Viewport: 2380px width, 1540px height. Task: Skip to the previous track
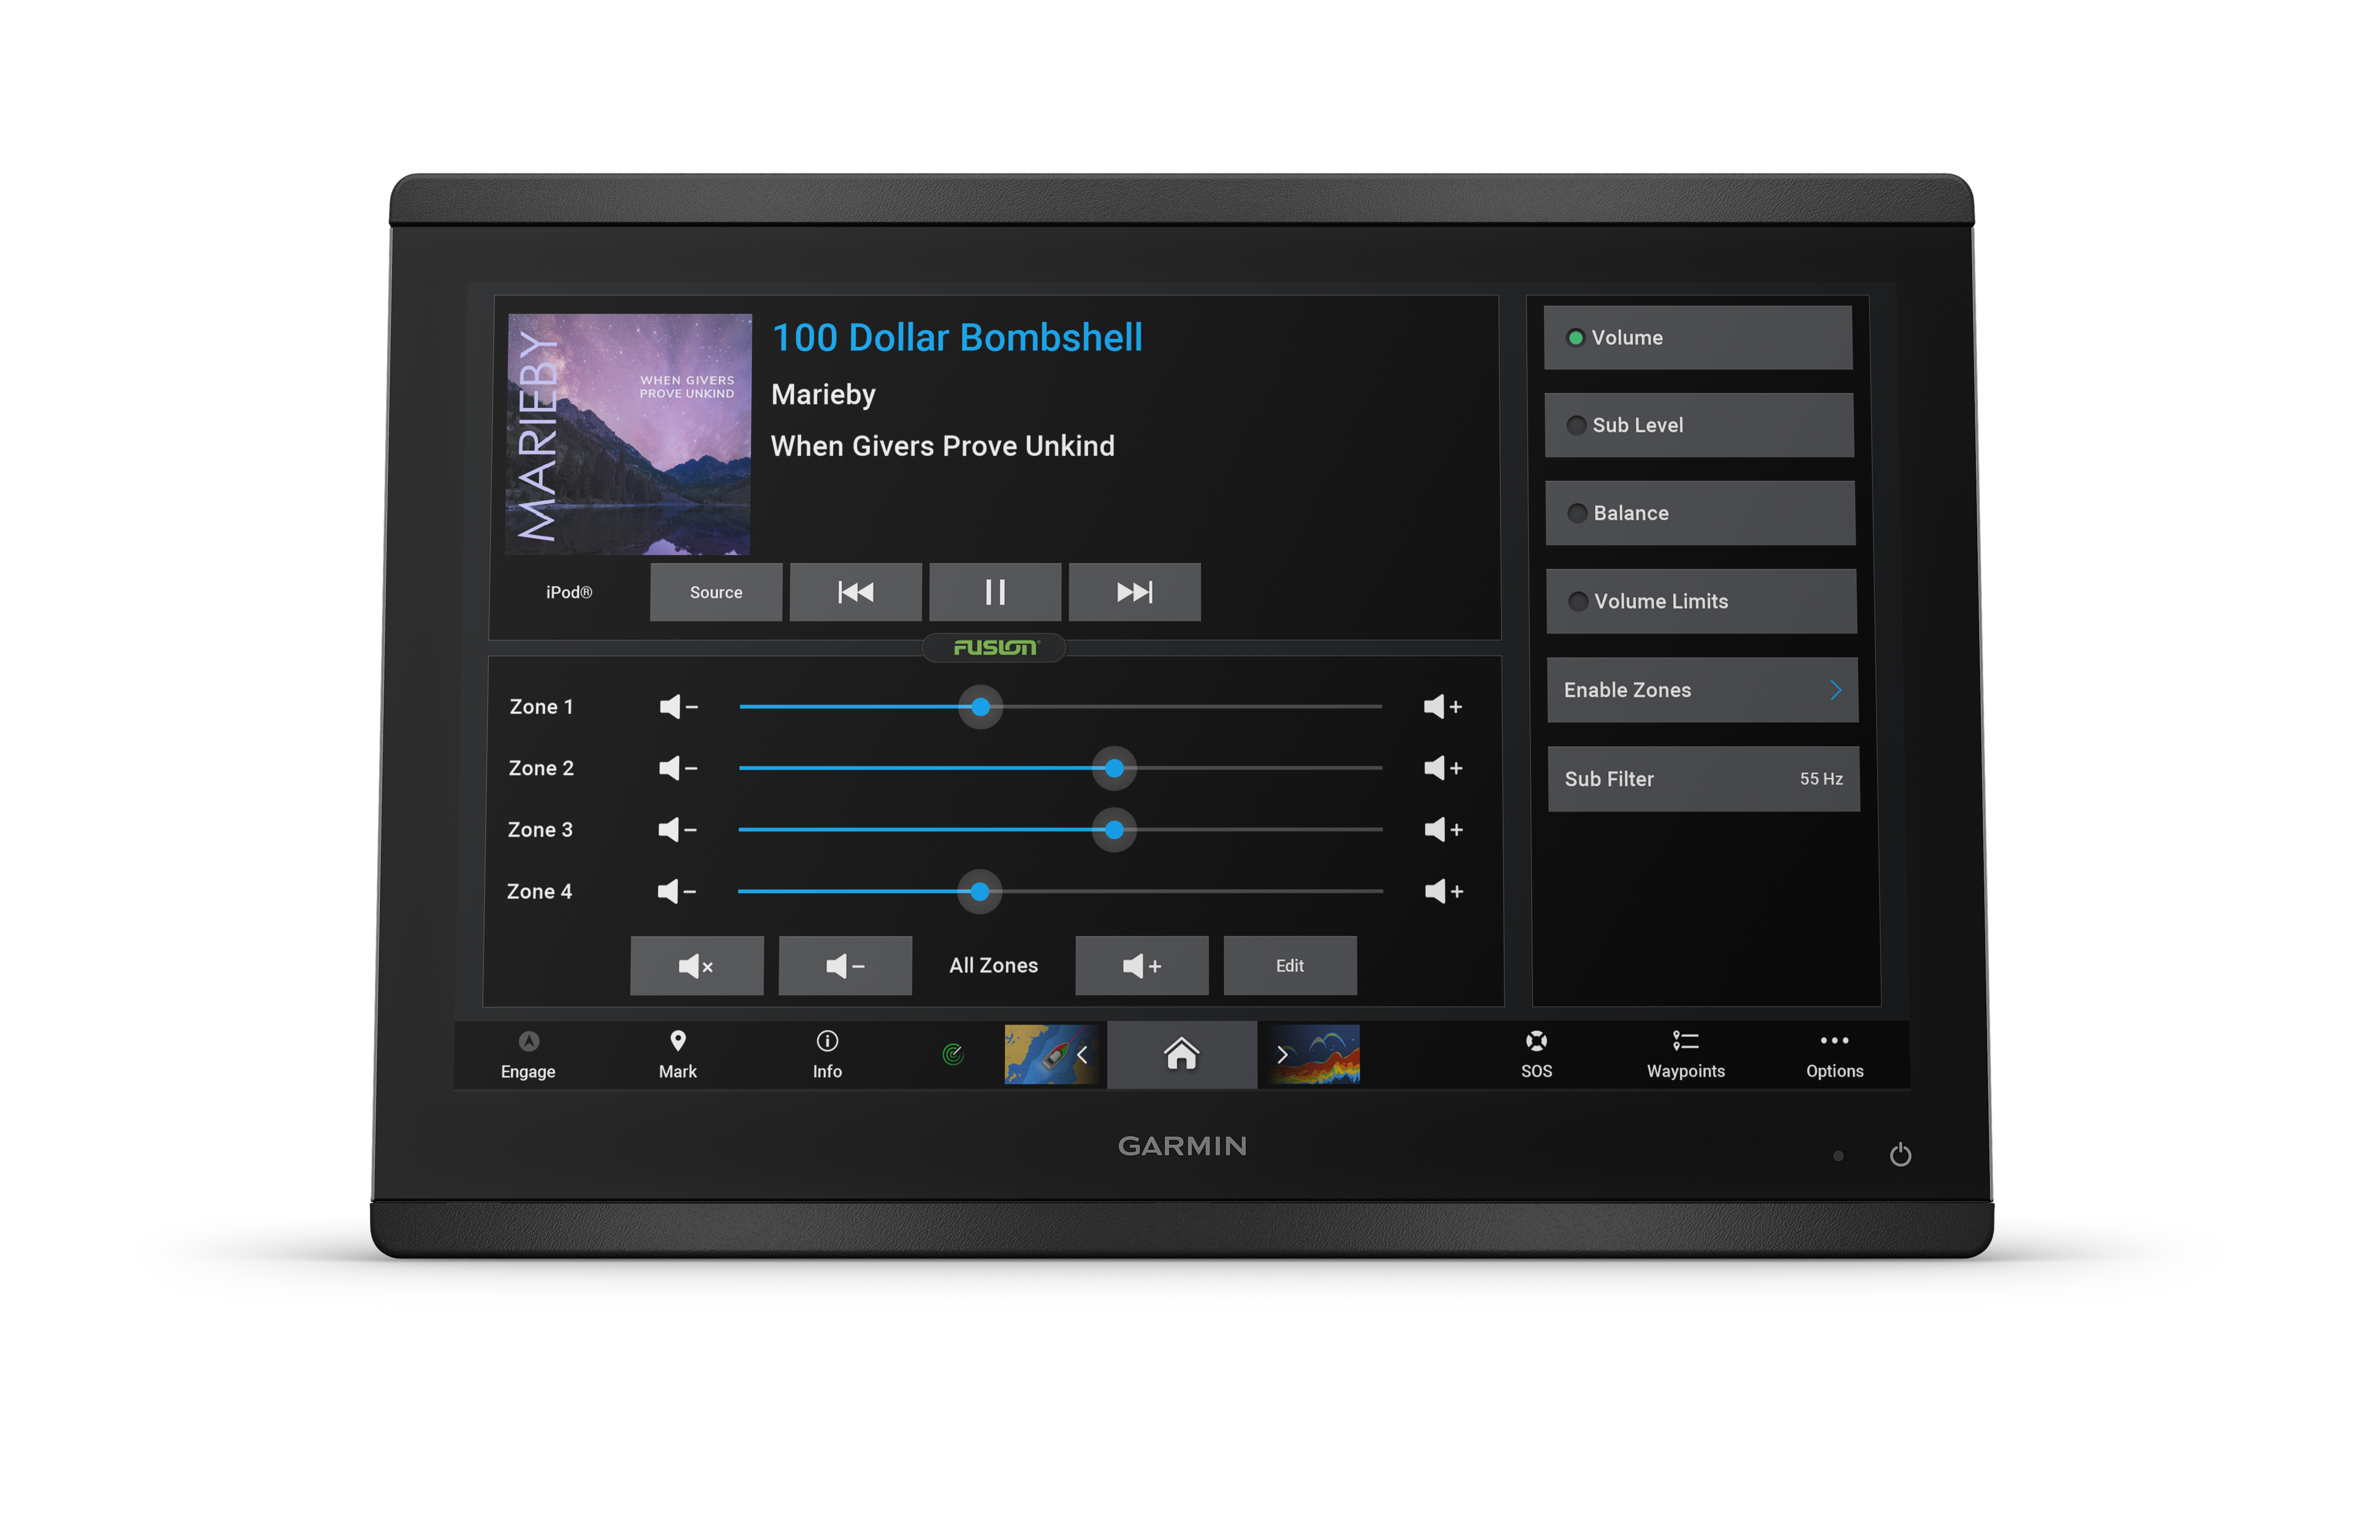click(x=855, y=592)
